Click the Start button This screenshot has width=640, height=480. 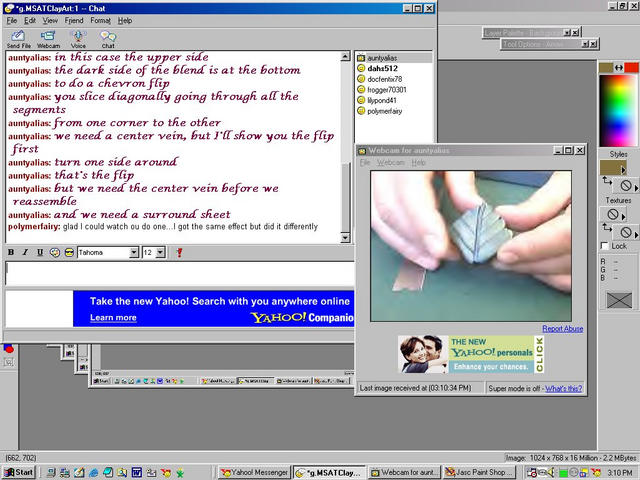tap(19, 472)
